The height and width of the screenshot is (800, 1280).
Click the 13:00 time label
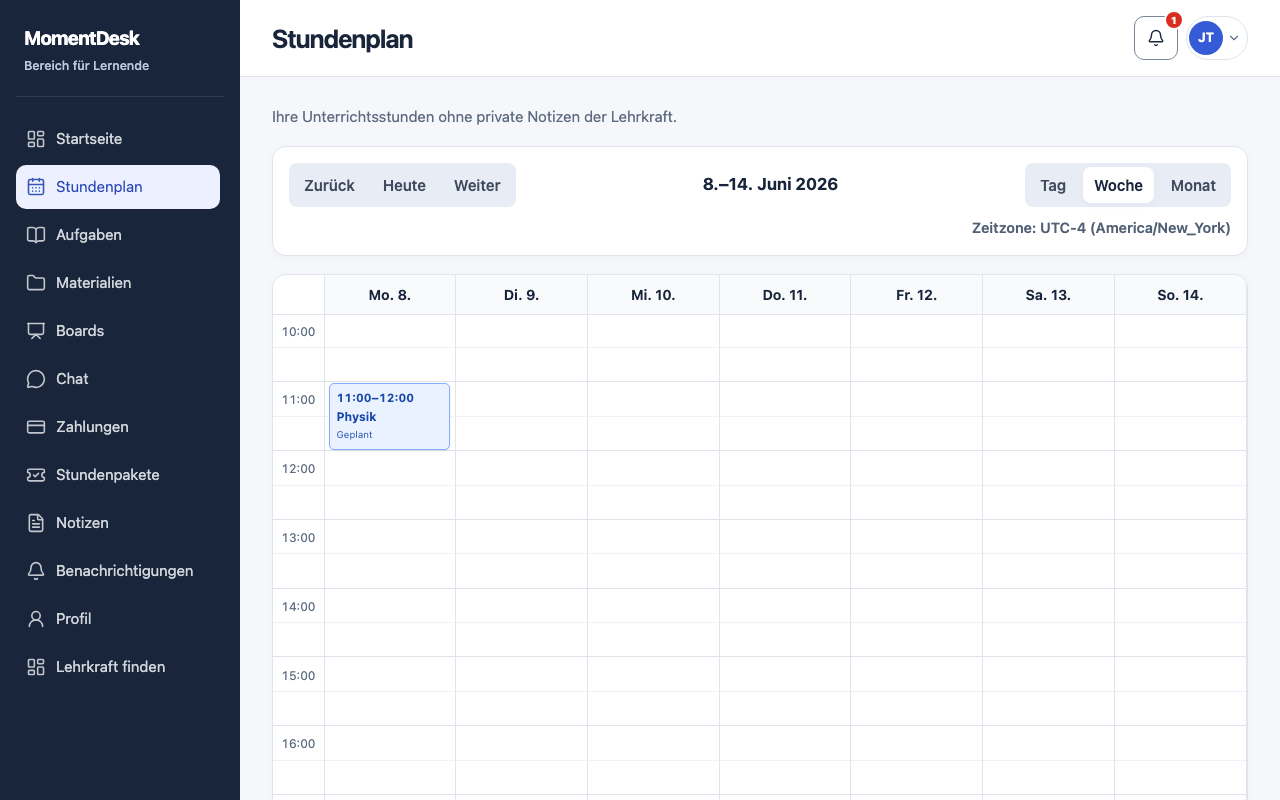coord(298,538)
